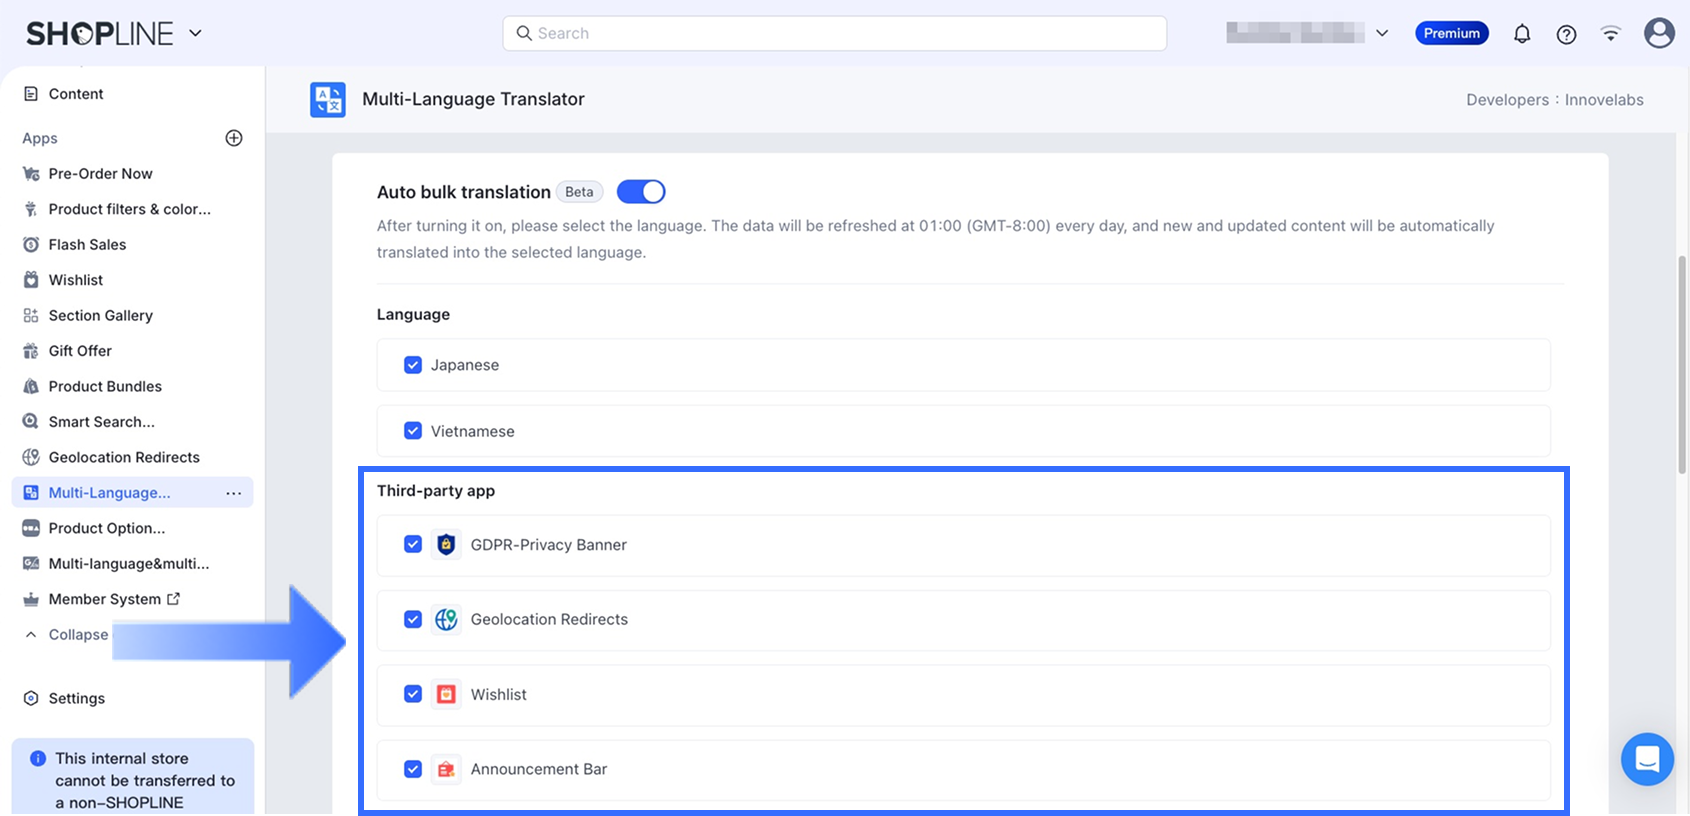Image resolution: width=1690 pixels, height=816 pixels.
Task: Open Multi-Language app three-dot options
Action: click(234, 493)
